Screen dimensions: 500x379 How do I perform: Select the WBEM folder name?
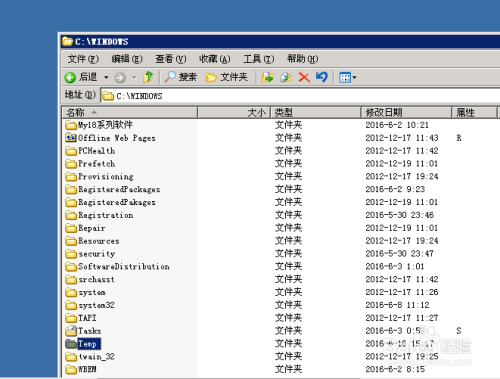(87, 369)
